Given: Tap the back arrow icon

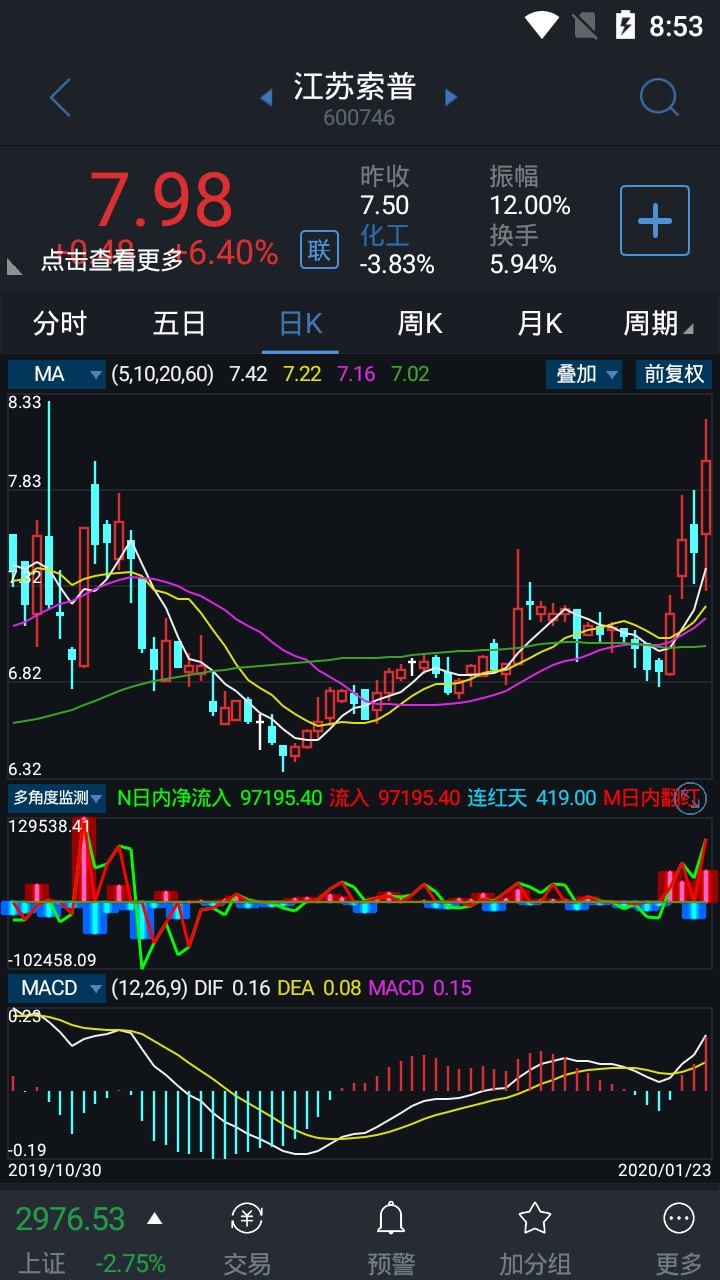Looking at the screenshot, I should coord(60,98).
